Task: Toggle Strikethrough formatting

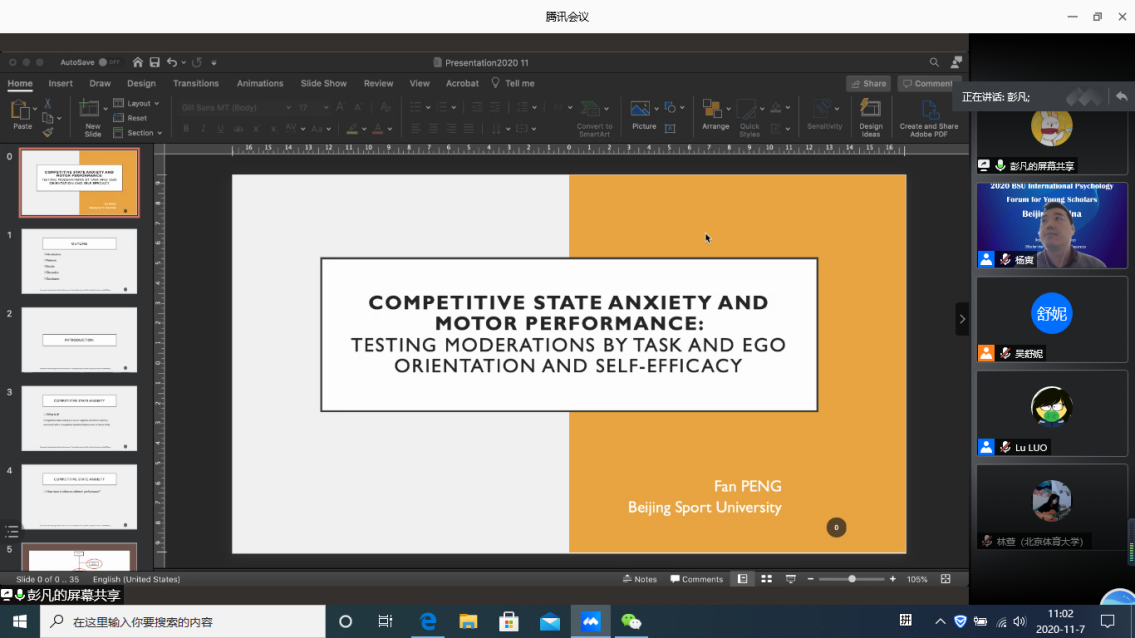Action: pyautogui.click(x=238, y=129)
